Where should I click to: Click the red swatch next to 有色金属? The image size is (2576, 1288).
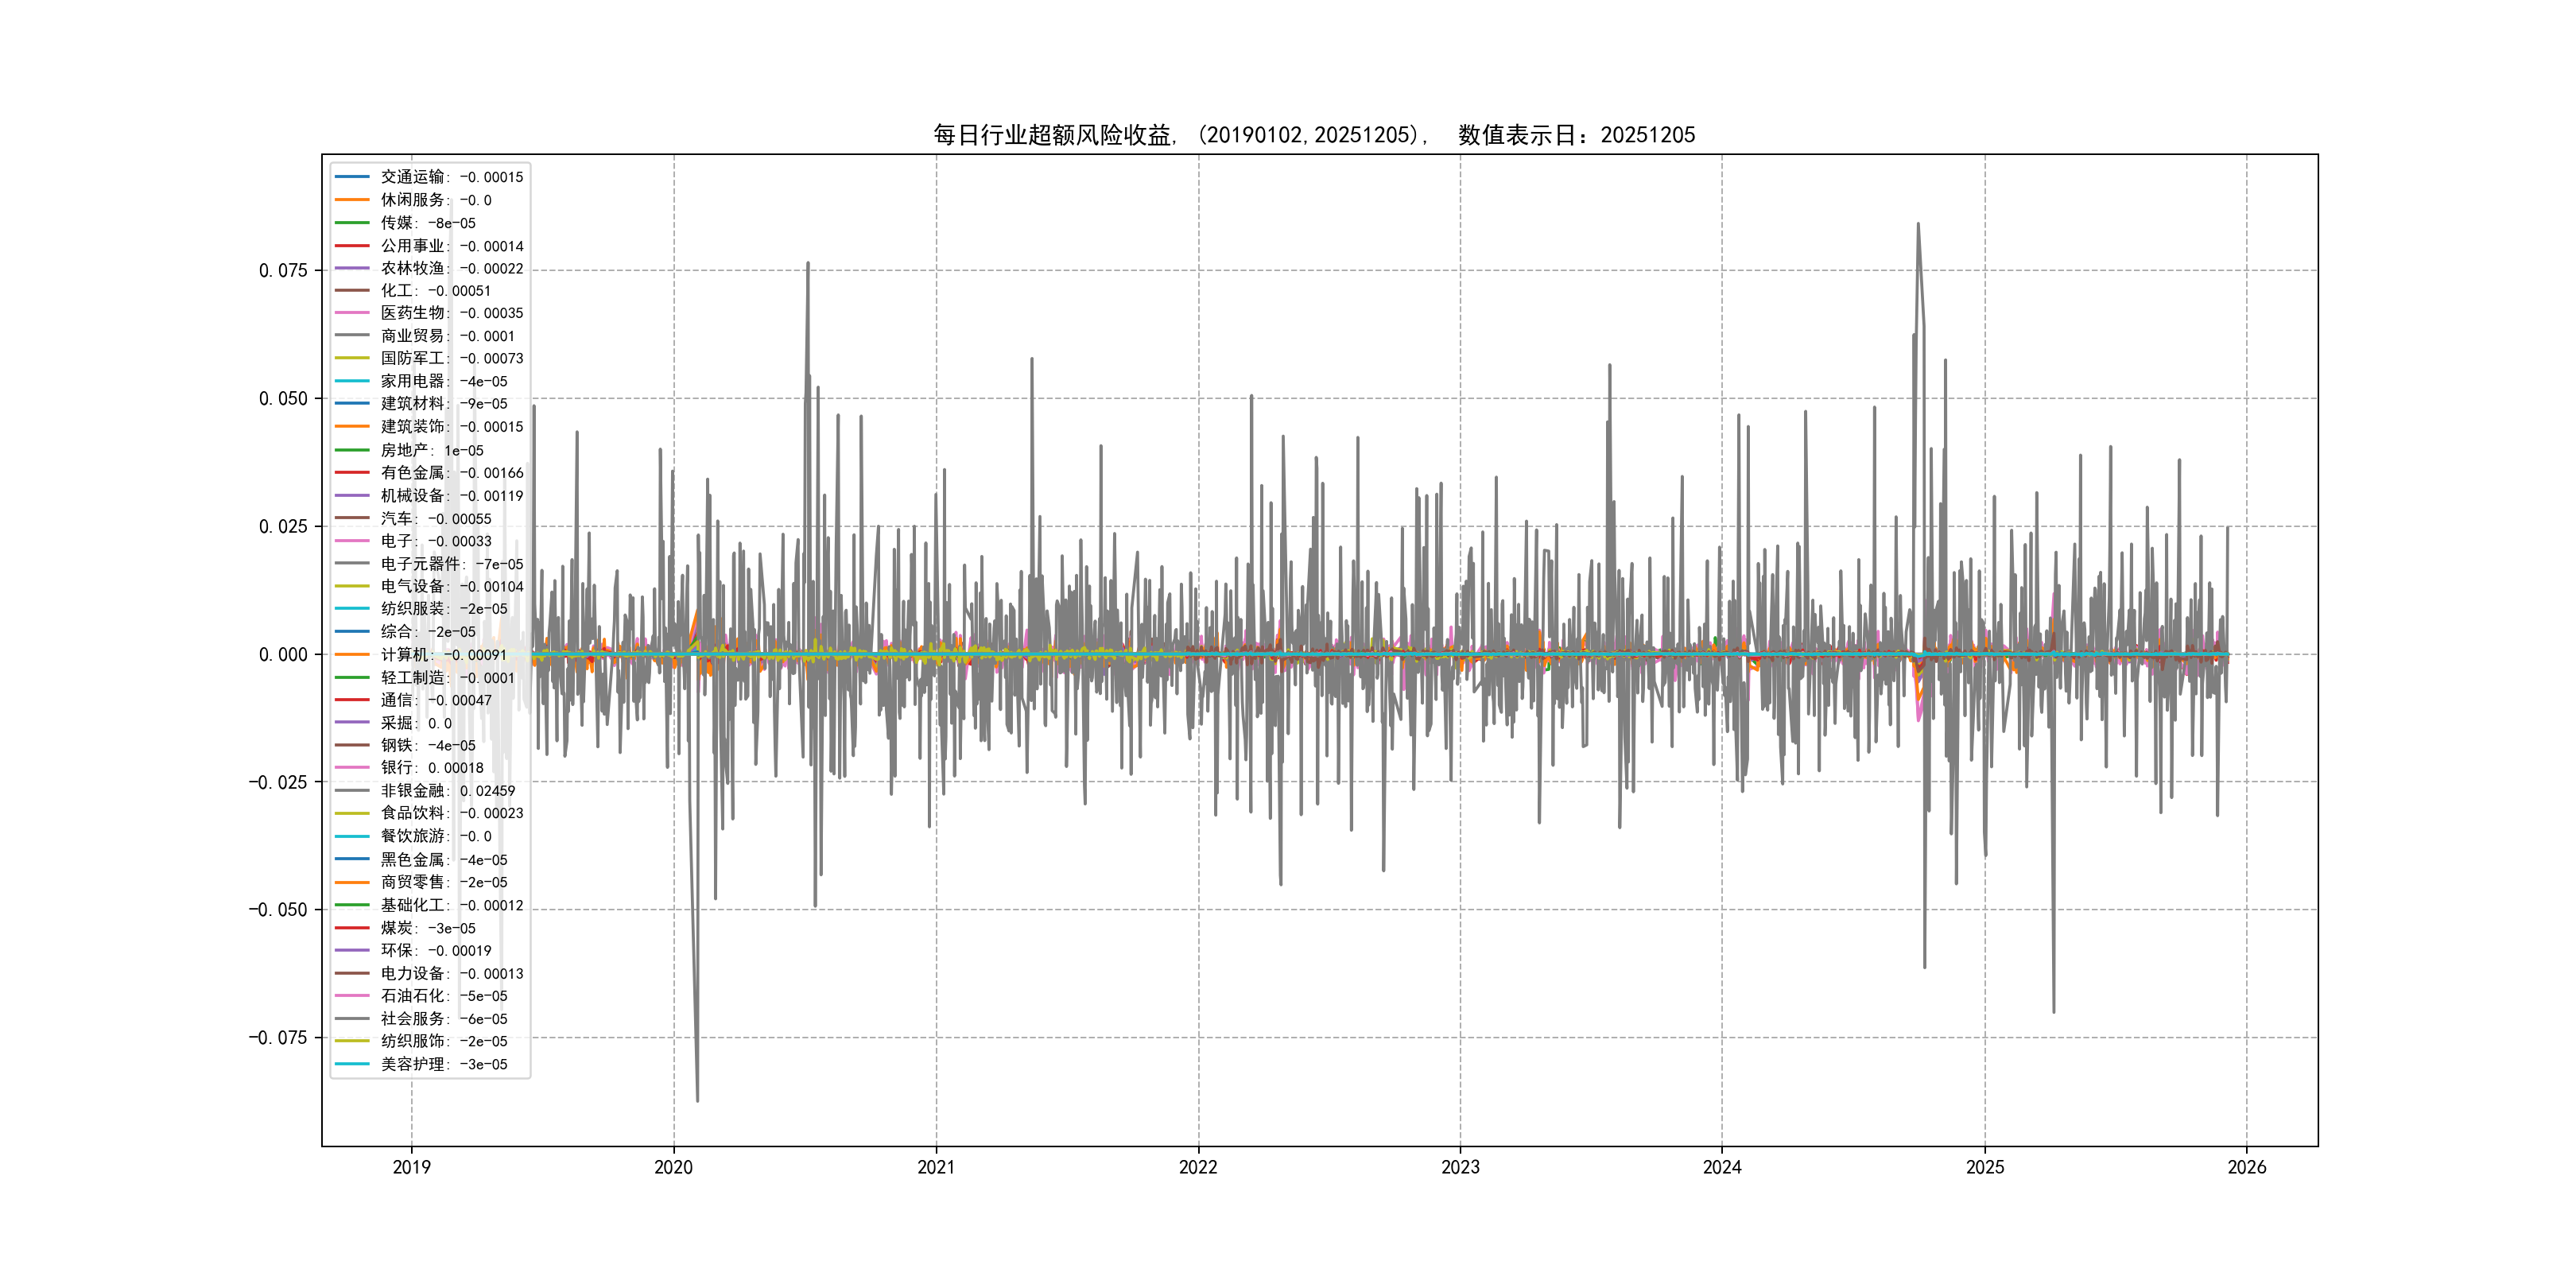click(x=352, y=472)
